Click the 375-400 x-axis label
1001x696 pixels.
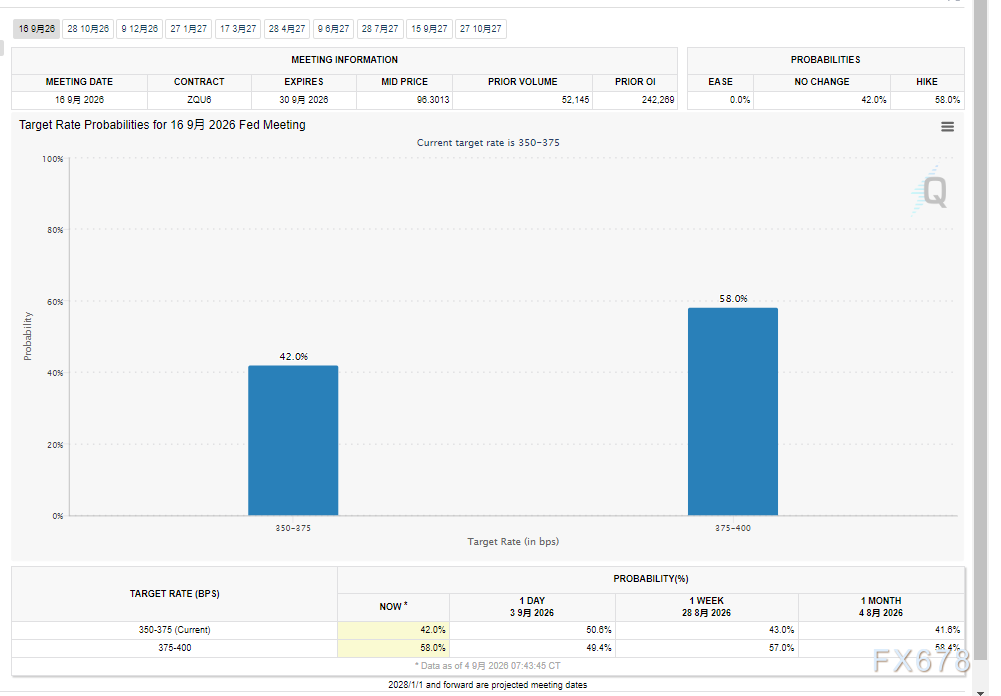point(733,528)
